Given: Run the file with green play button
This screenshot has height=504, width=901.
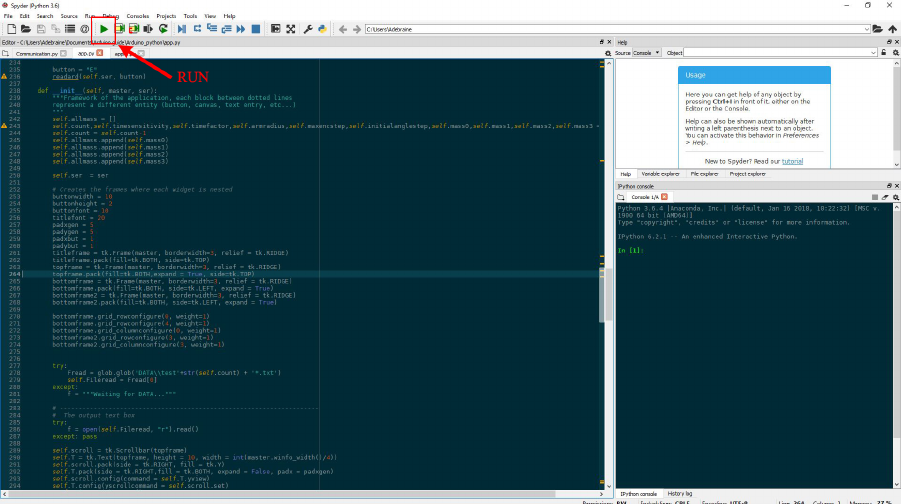Looking at the screenshot, I should coord(104,29).
